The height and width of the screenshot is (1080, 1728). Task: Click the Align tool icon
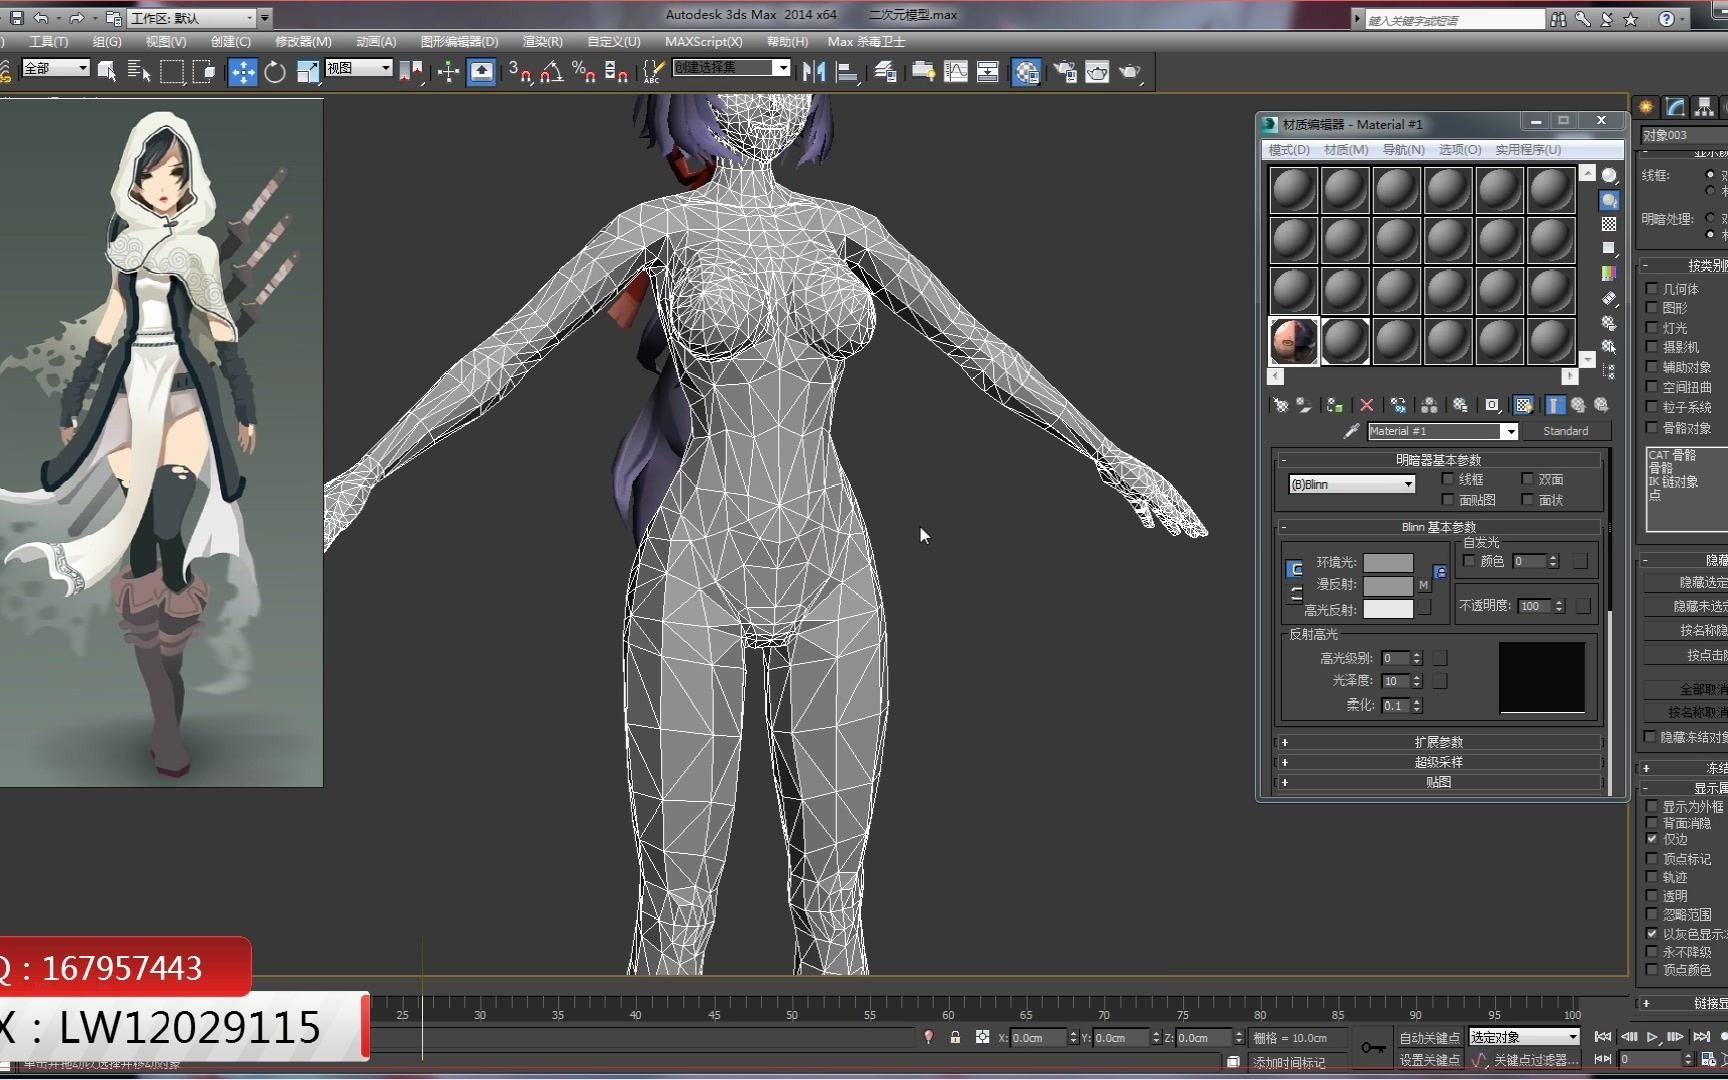coord(847,71)
